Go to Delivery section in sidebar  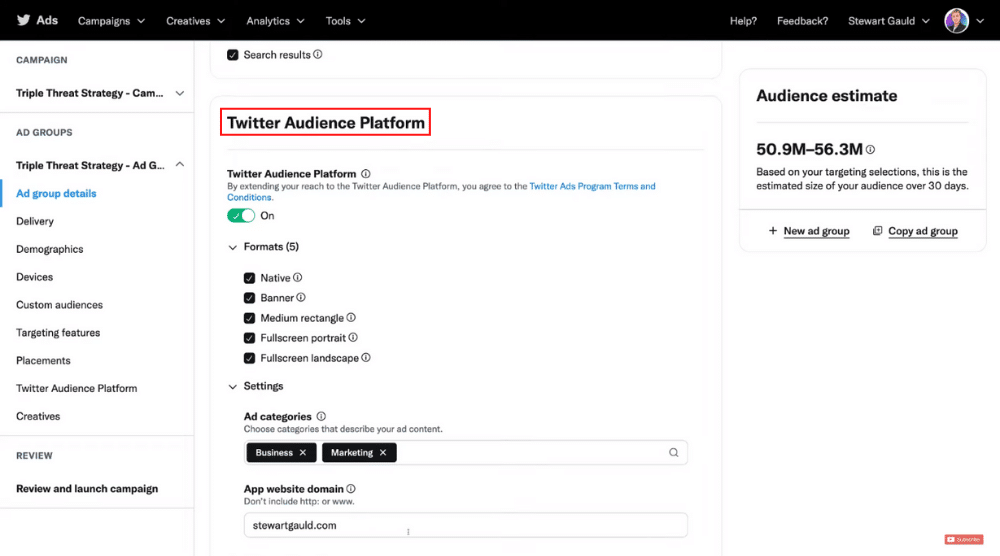(35, 221)
